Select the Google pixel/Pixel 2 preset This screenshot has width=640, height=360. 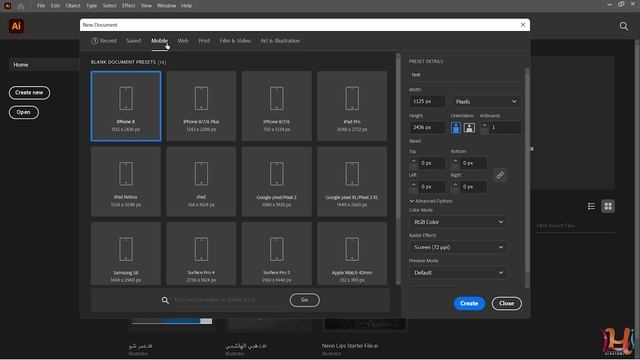tap(277, 182)
